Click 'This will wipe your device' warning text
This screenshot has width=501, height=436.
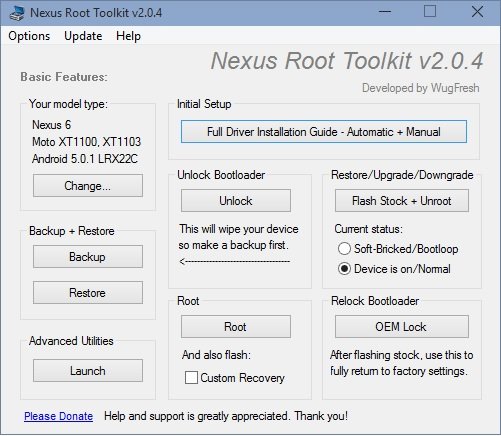click(239, 229)
